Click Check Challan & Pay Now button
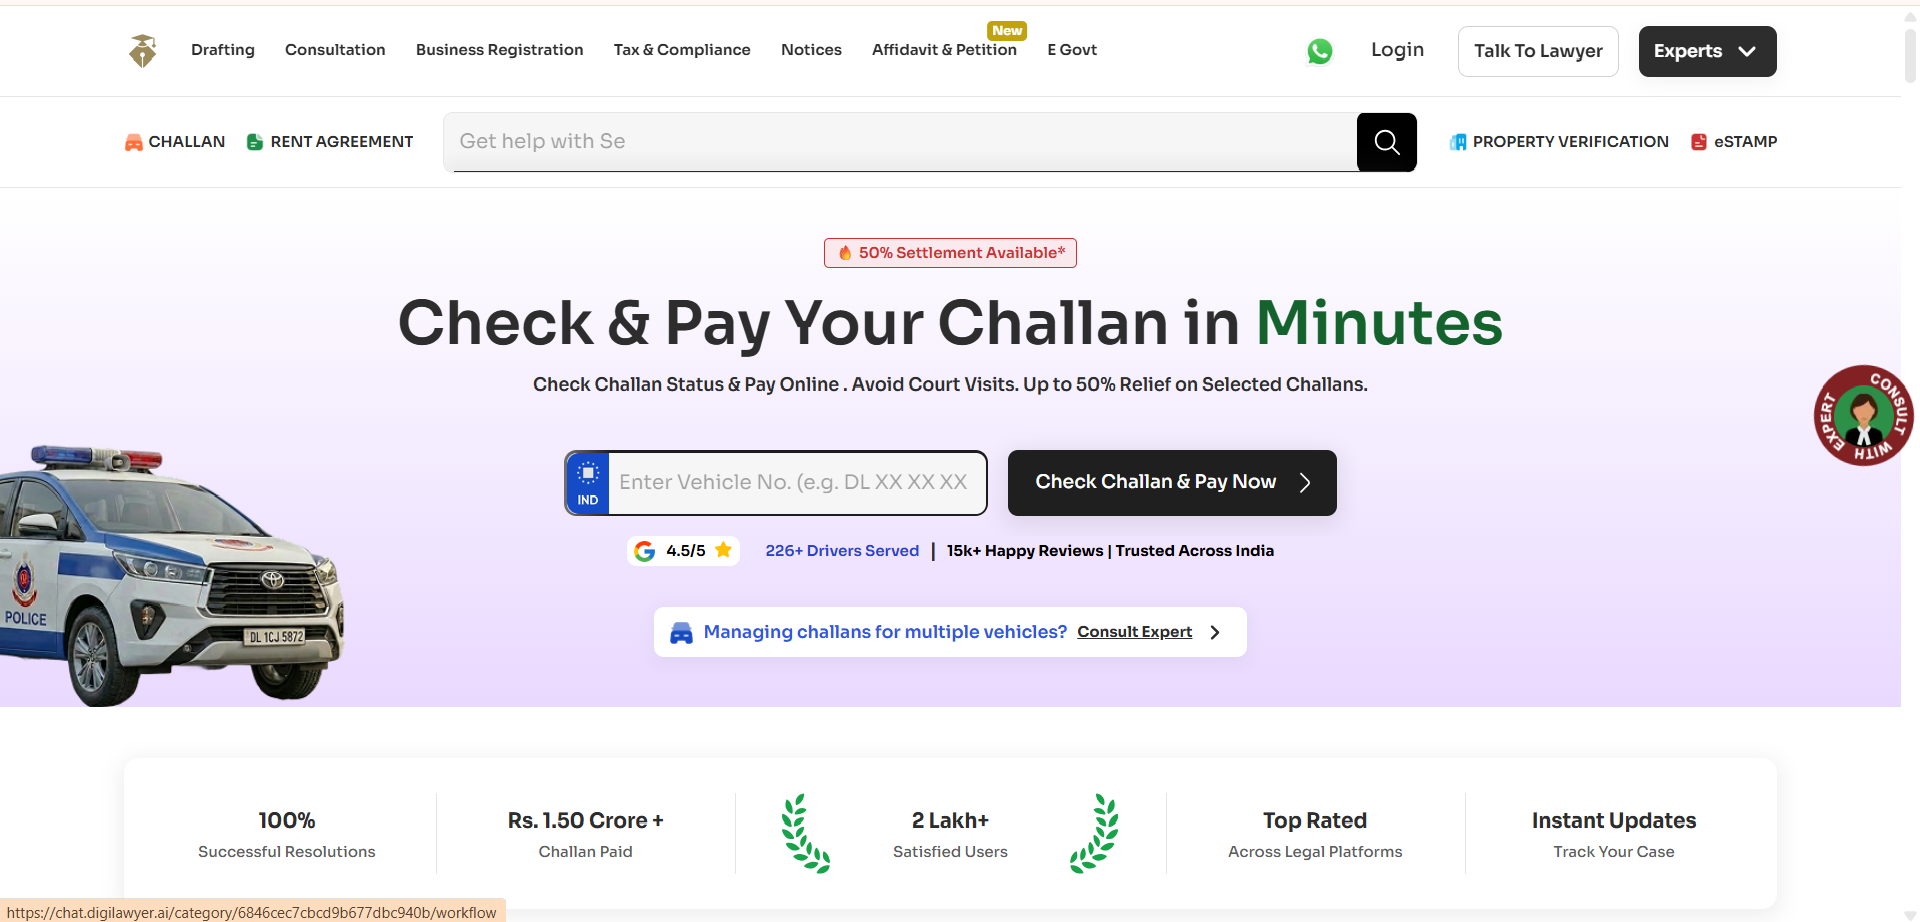Viewport: 1920px width, 922px height. tap(1172, 483)
